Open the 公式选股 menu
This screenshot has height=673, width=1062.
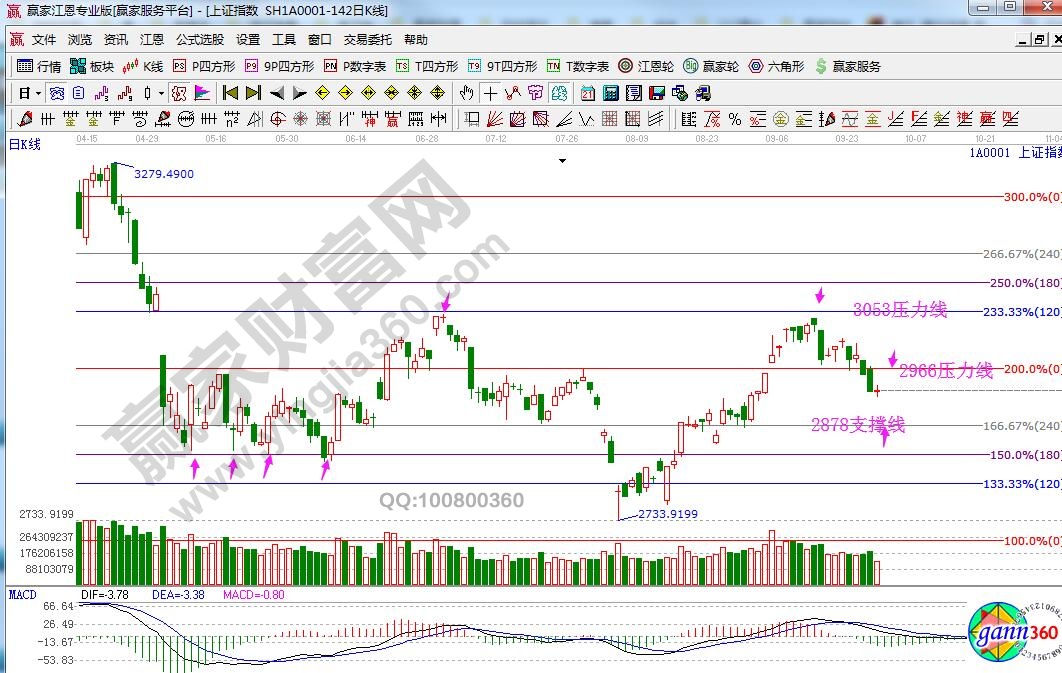(x=200, y=40)
